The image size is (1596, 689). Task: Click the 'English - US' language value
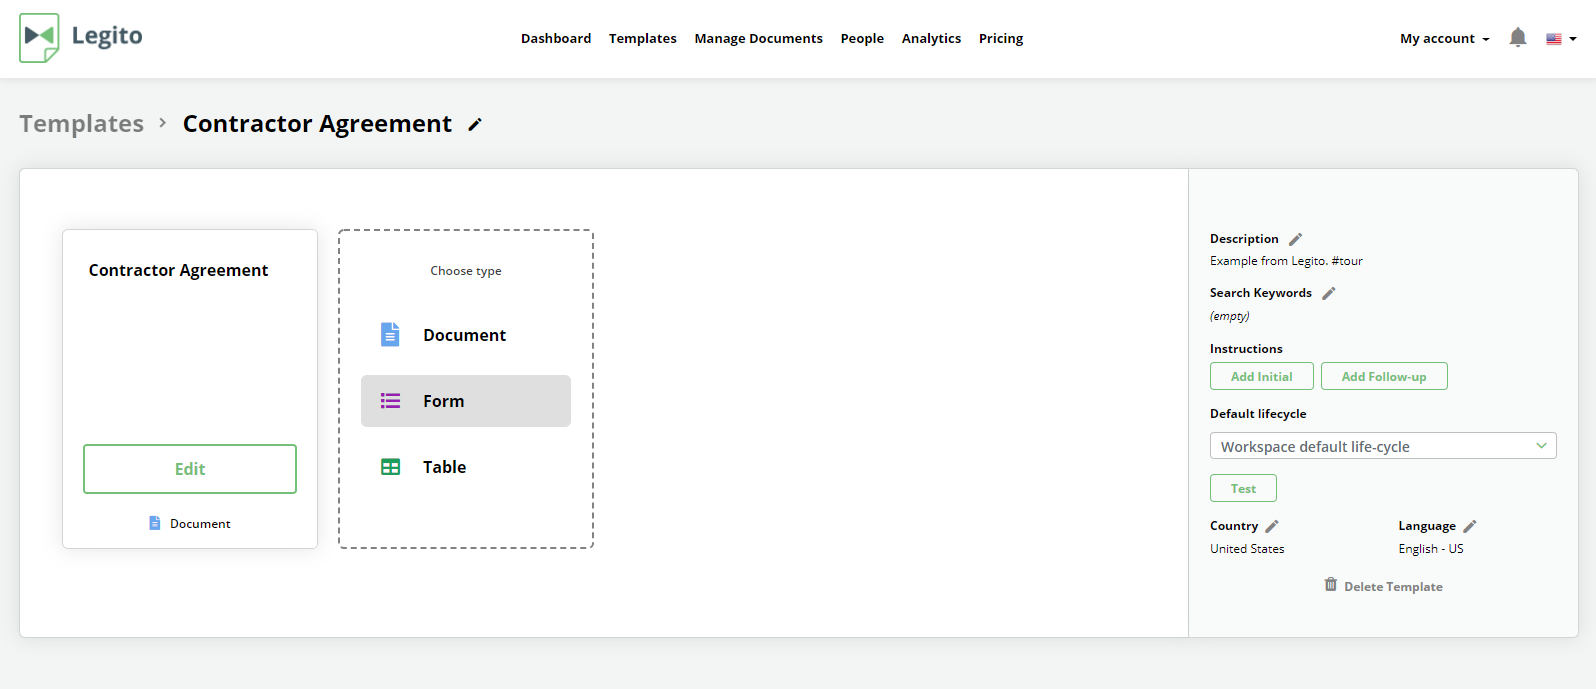click(1431, 549)
